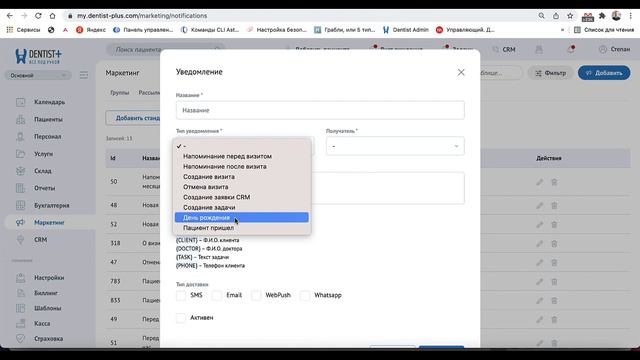Open 'Список для чтения' reading list

coord(604,30)
